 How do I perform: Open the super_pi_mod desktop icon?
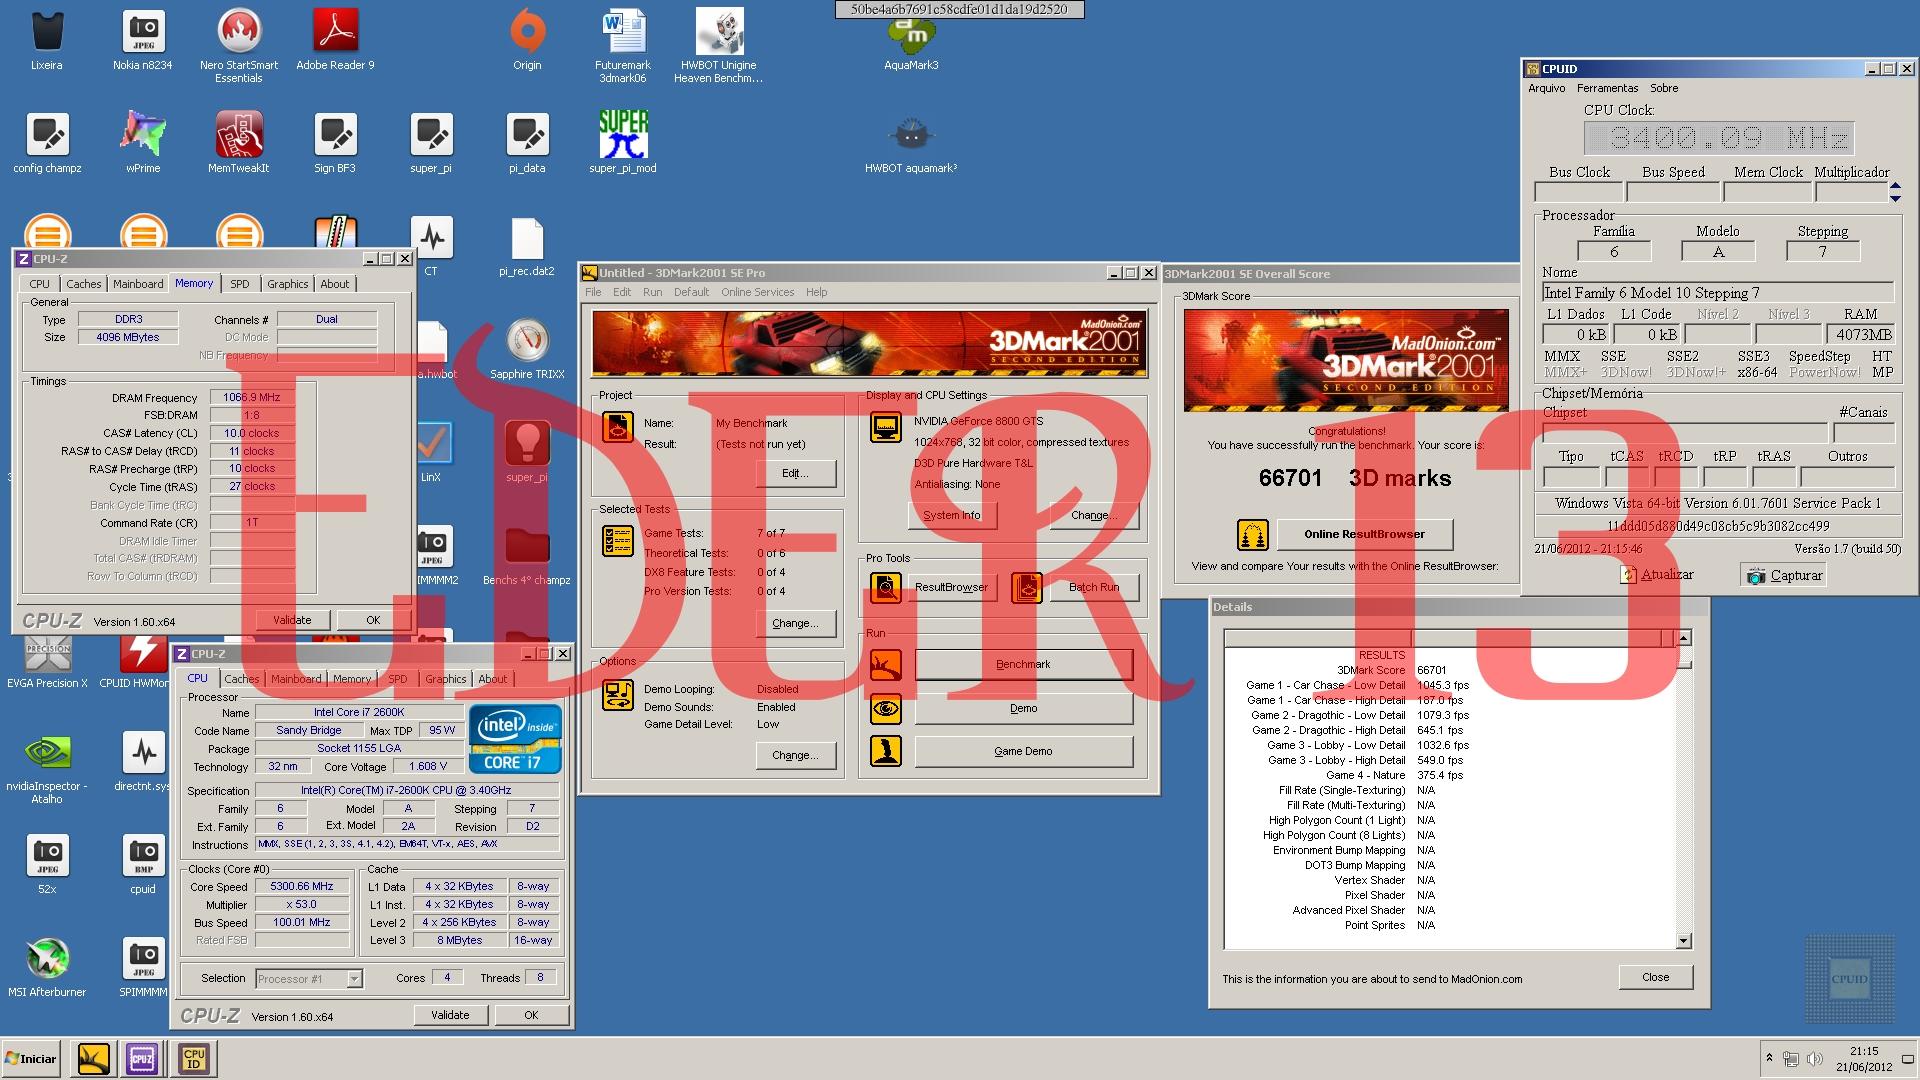click(623, 143)
